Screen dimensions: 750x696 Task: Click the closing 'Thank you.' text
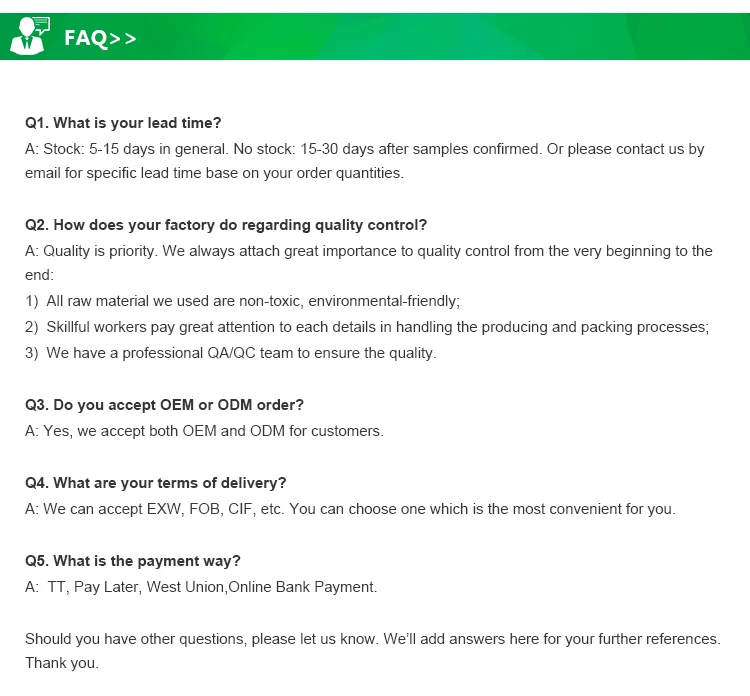click(x=62, y=663)
